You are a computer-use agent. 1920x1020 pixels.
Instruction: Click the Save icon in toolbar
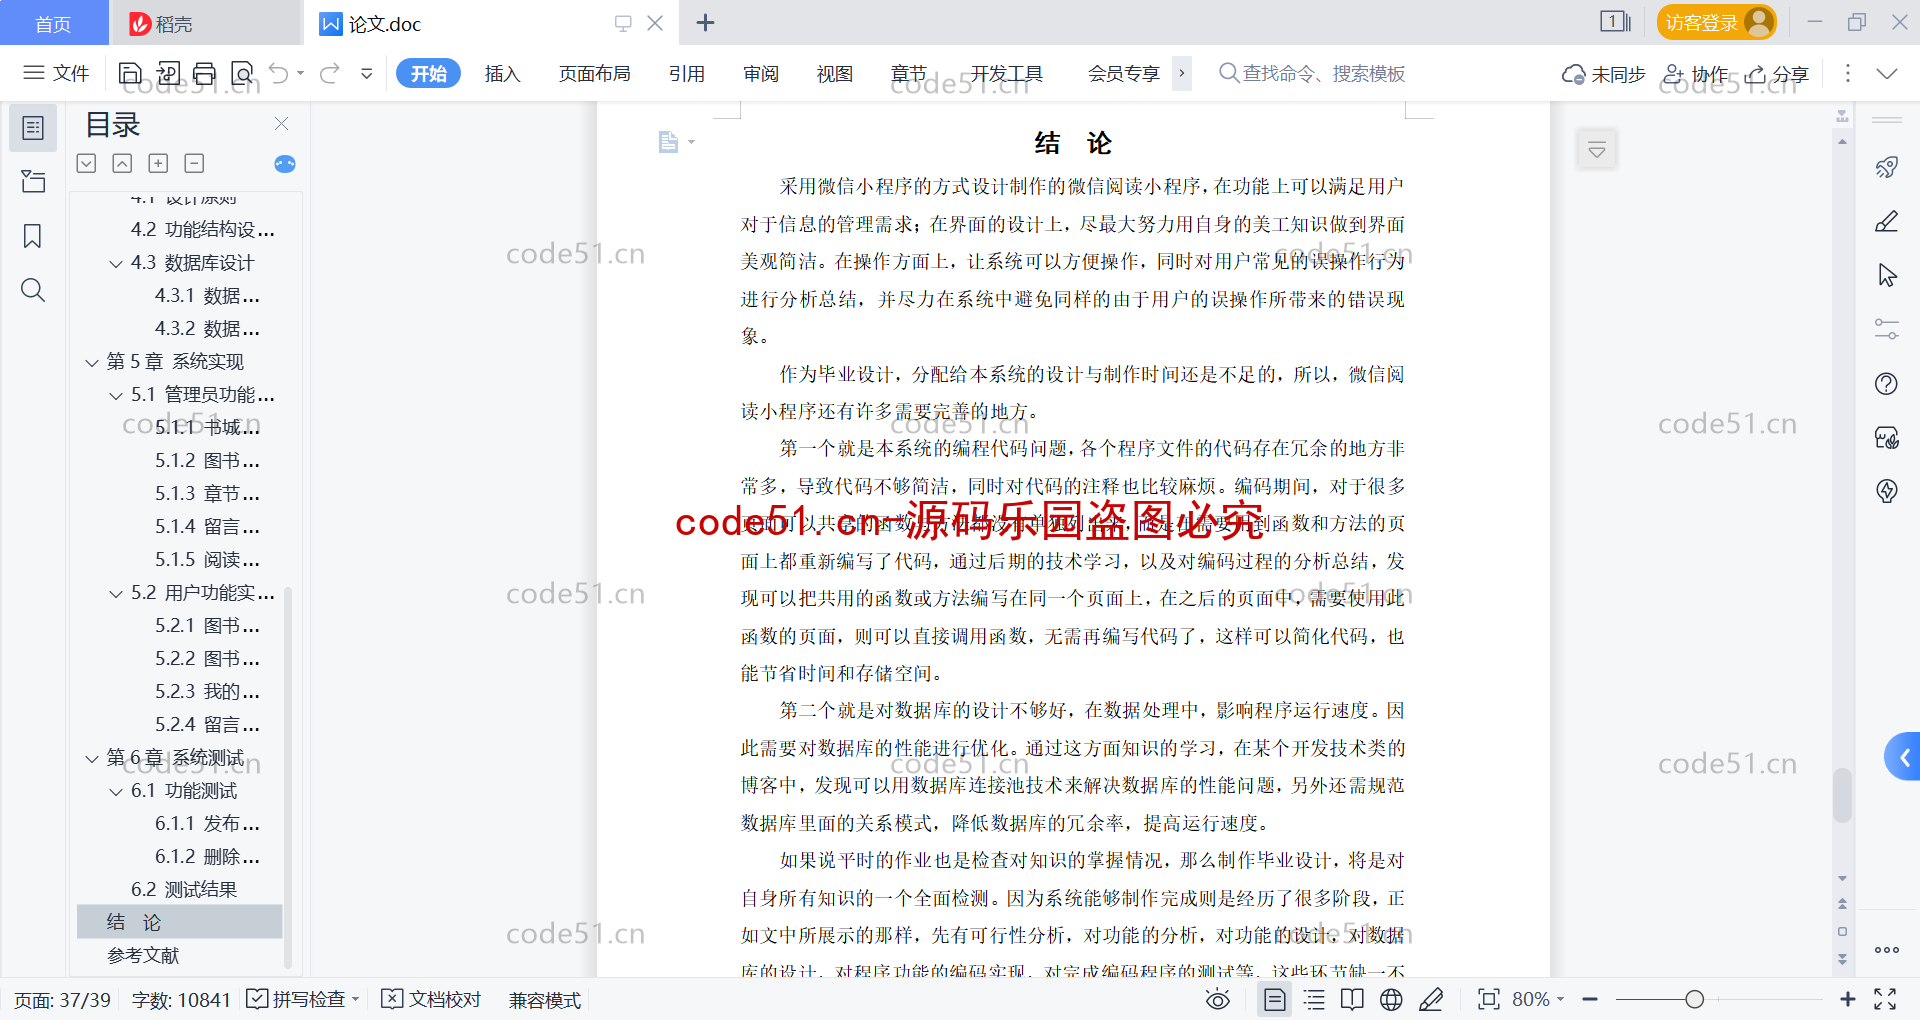[x=130, y=73]
